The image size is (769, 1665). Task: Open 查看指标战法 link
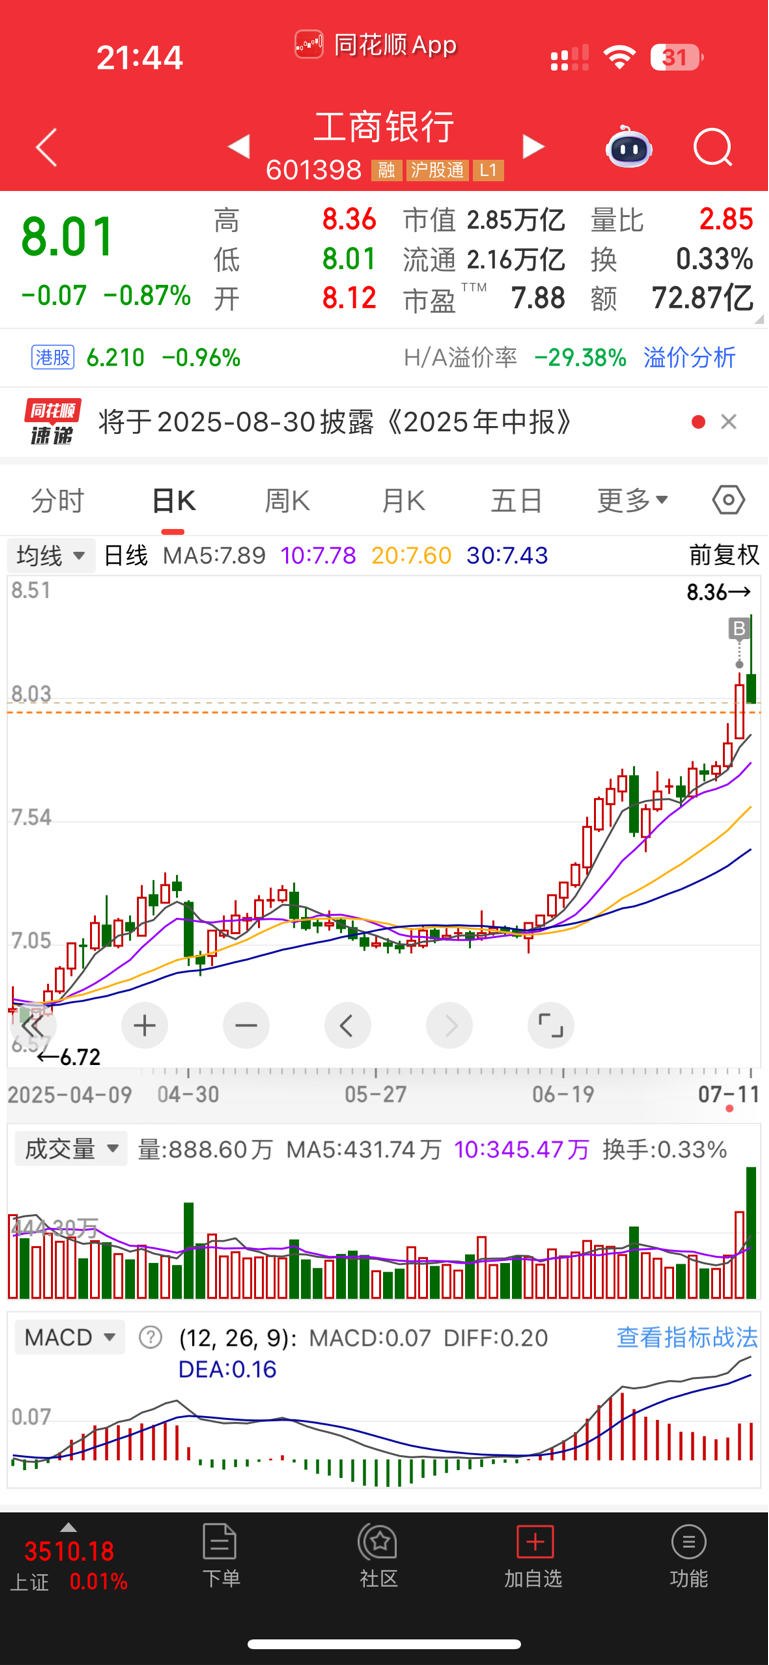(x=687, y=1337)
